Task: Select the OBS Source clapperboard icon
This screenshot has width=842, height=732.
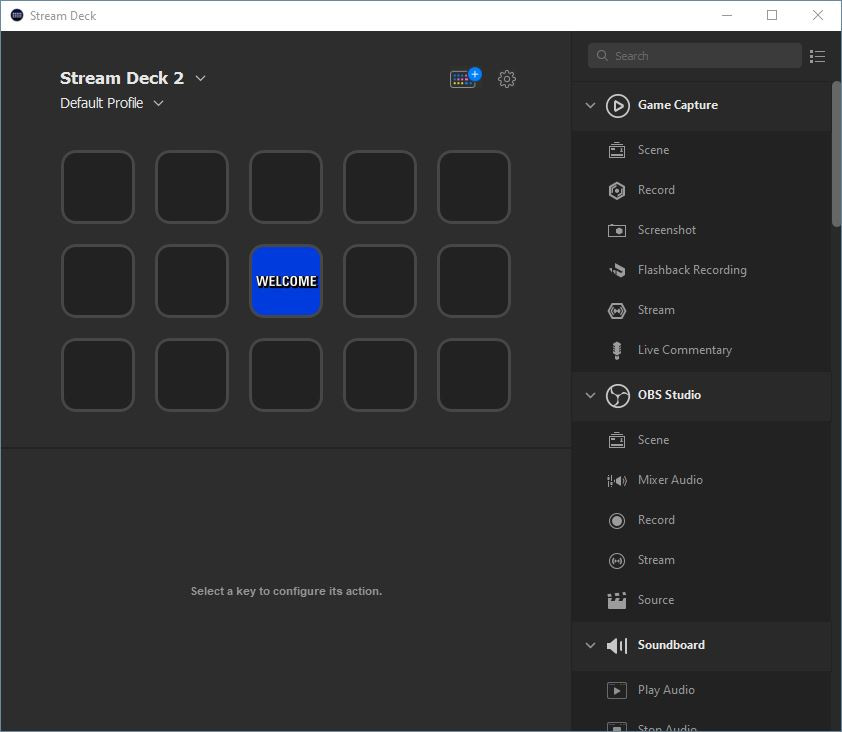Action: tap(616, 600)
